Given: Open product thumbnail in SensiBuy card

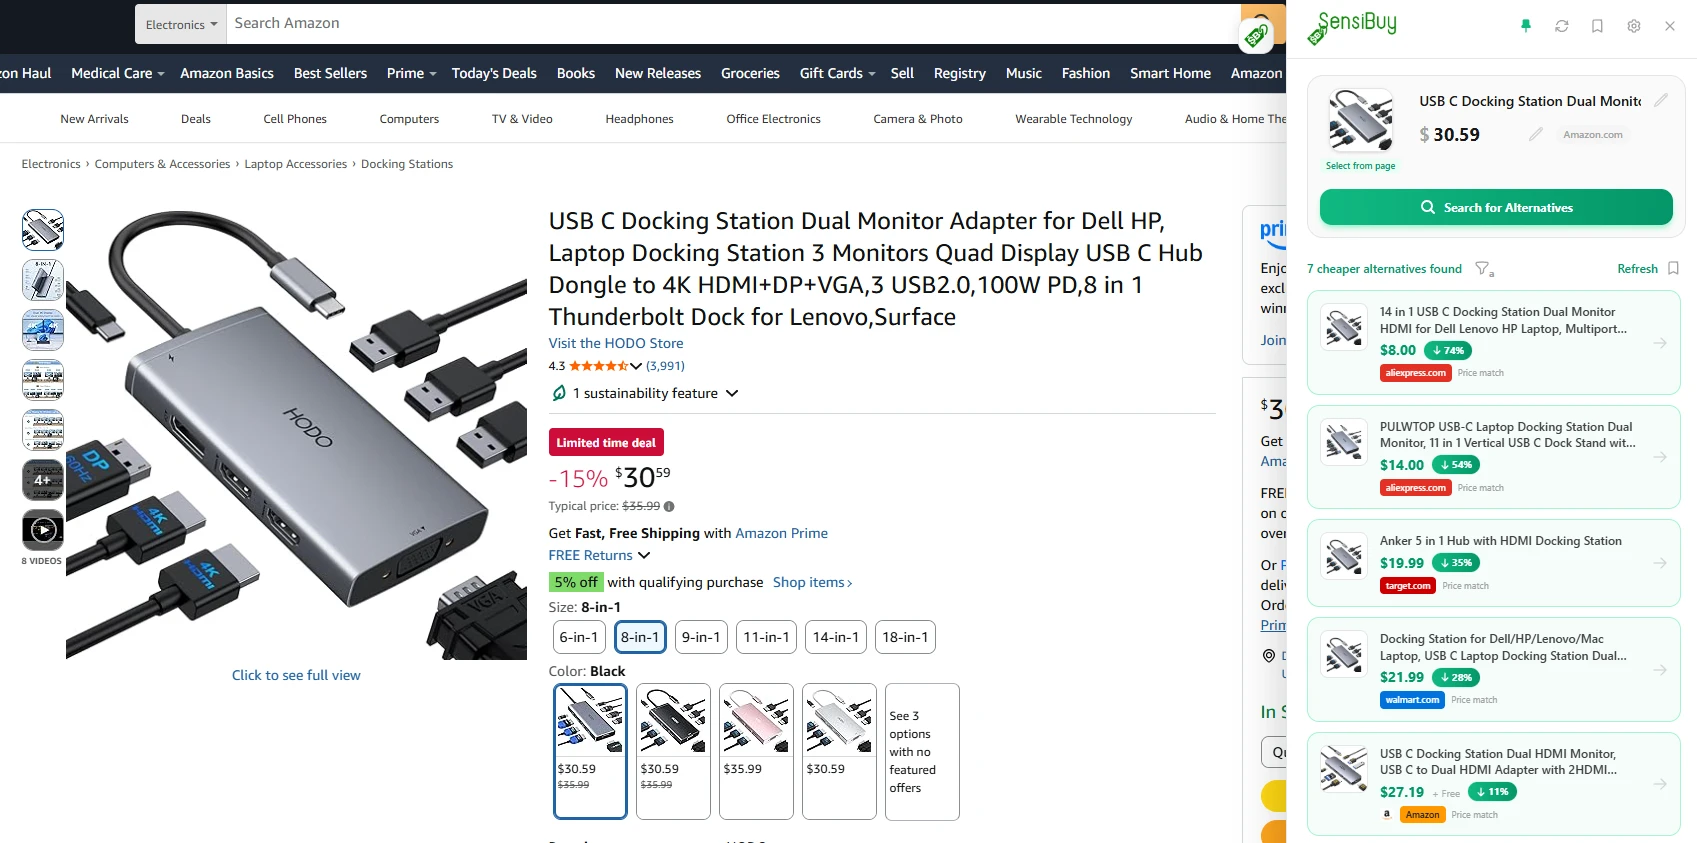Looking at the screenshot, I should (x=1361, y=120).
